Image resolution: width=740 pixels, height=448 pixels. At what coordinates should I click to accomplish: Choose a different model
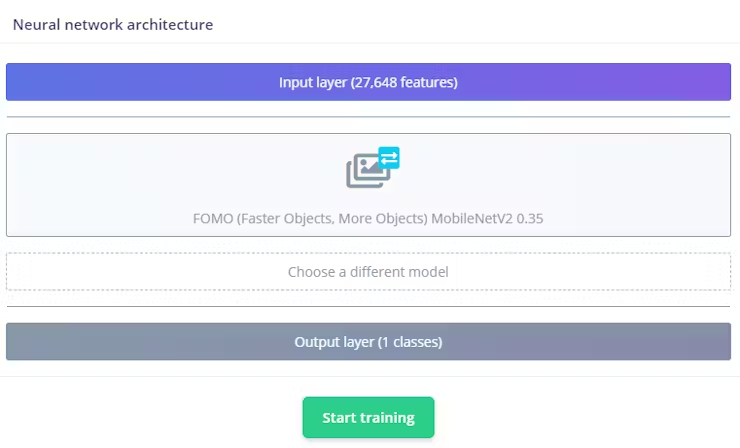(368, 272)
